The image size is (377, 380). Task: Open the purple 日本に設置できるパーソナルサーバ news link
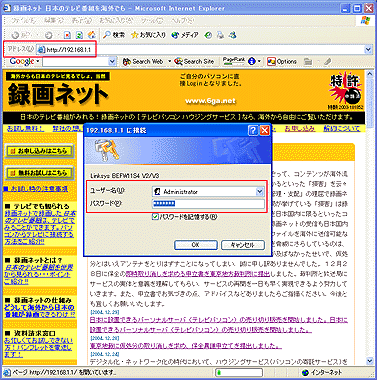(219, 324)
